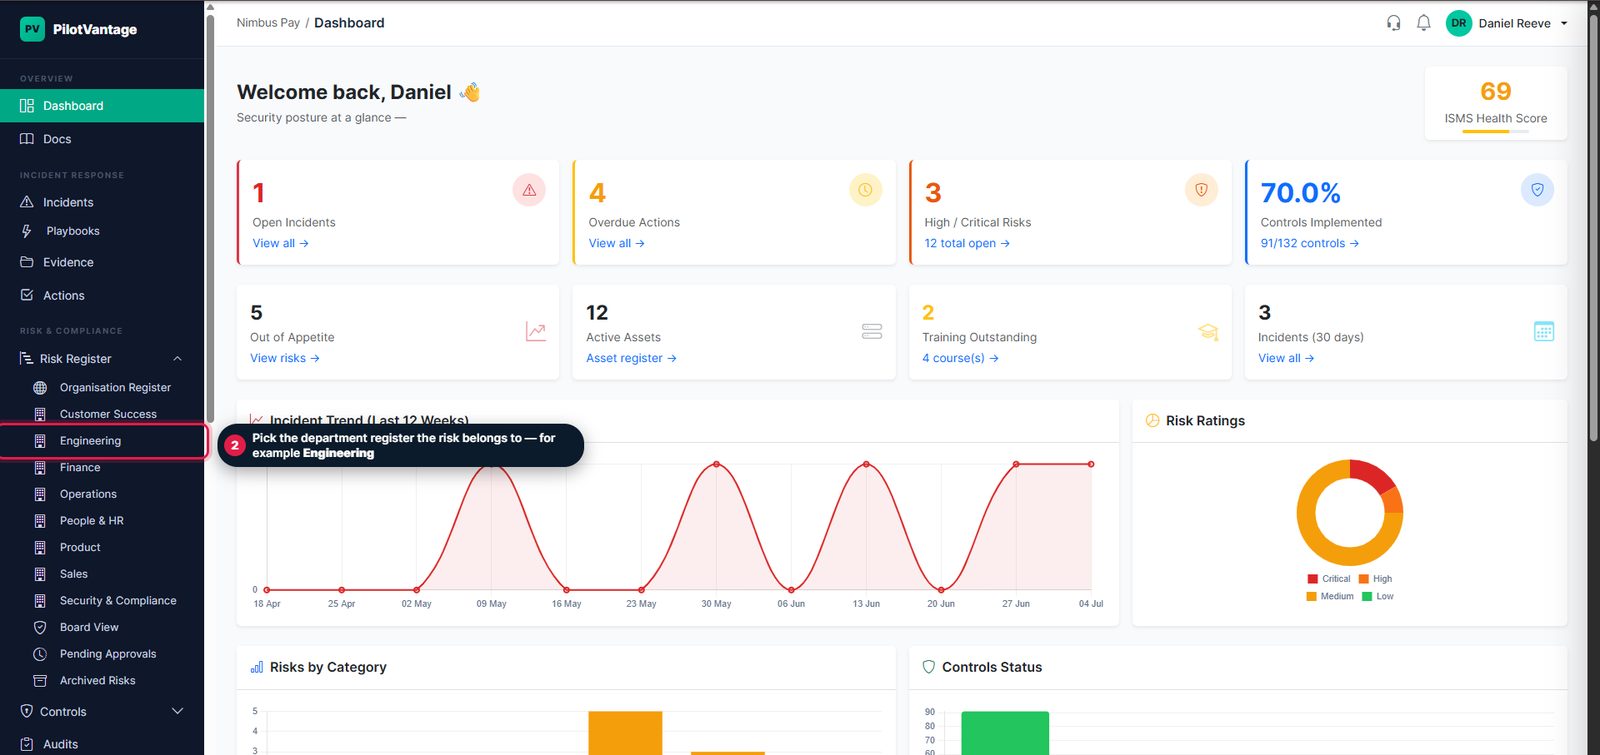
Task: Click the Organisation Register globe icon
Action: (x=40, y=388)
